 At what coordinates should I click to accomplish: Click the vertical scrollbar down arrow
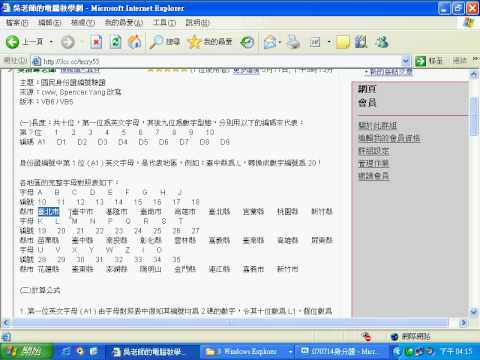click(474, 312)
